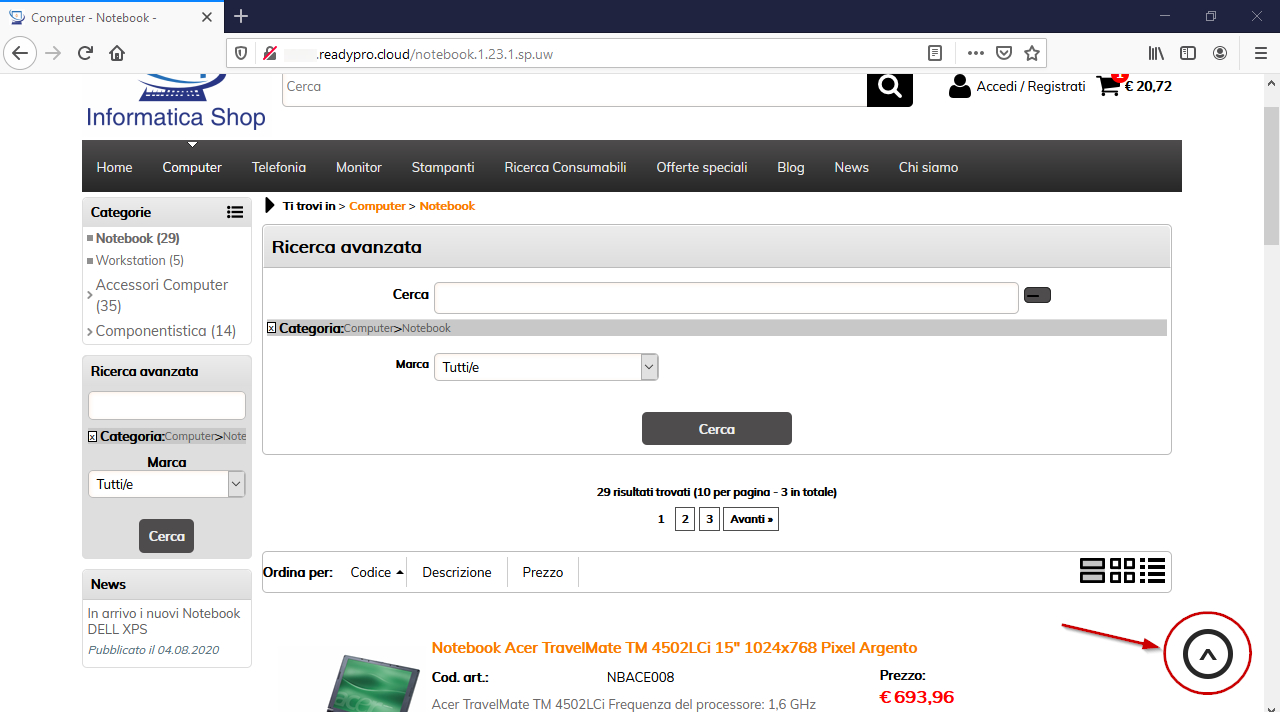Click the sidebar Cerca button

coord(167,536)
